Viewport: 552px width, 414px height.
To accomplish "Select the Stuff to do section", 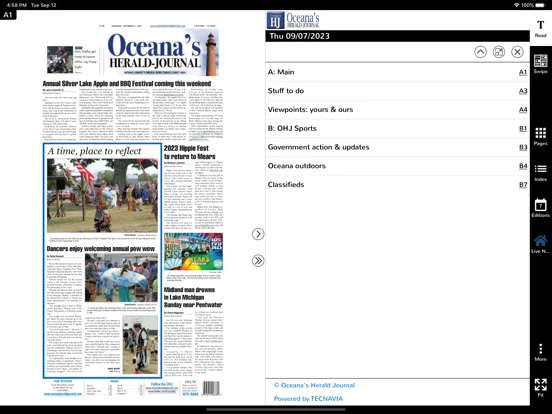I will pyautogui.click(x=397, y=91).
